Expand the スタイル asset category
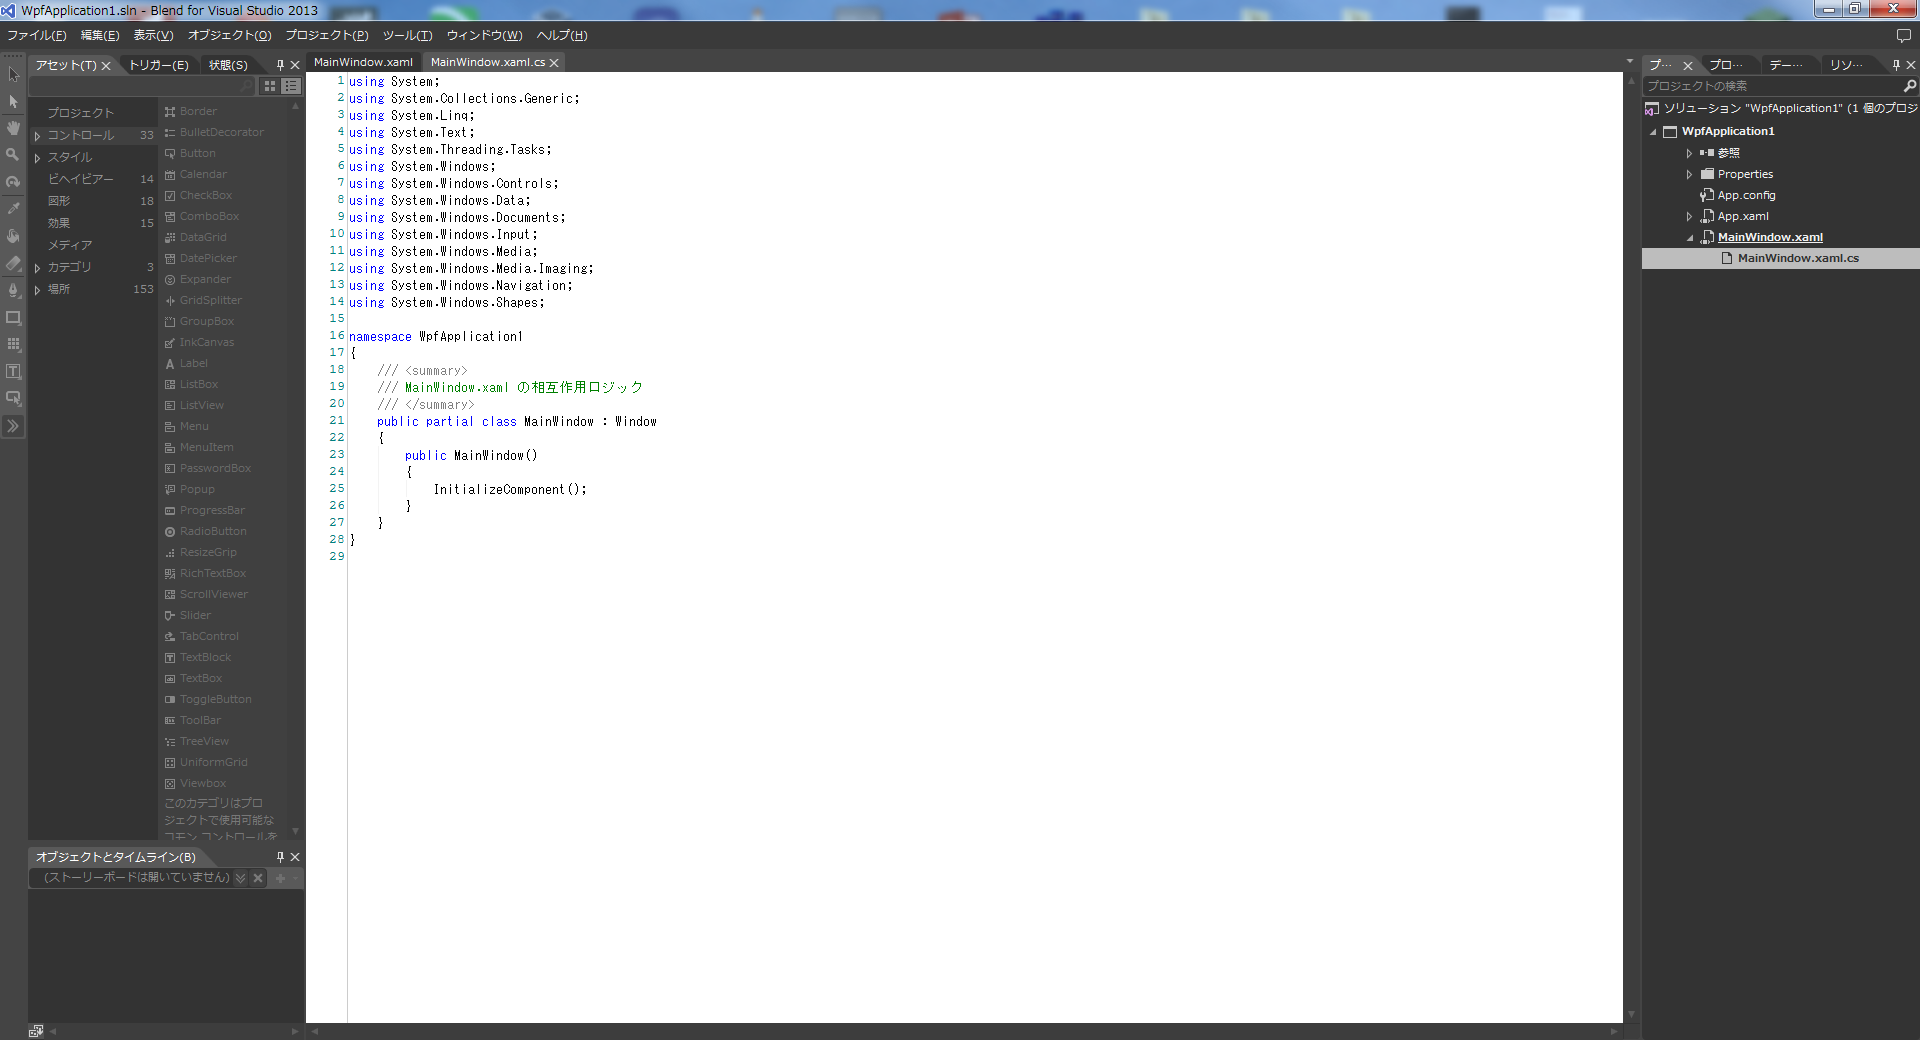1920x1040 pixels. click(x=38, y=158)
